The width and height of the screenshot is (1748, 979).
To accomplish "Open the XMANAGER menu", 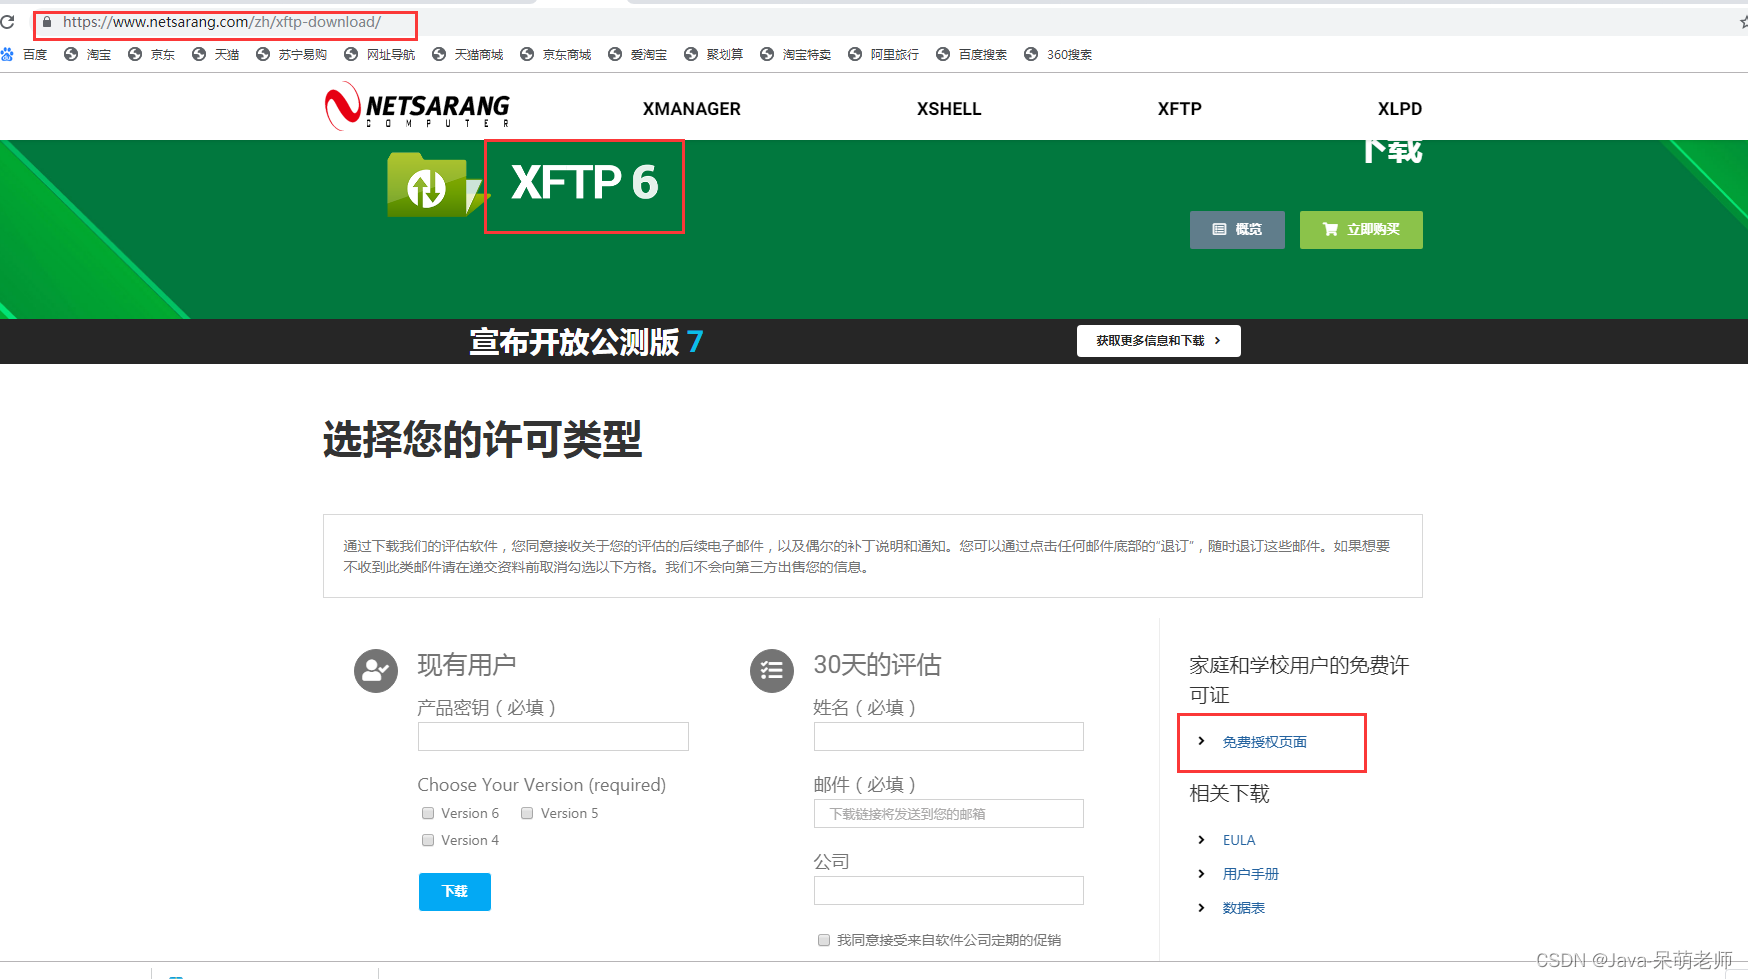I will tap(692, 109).
